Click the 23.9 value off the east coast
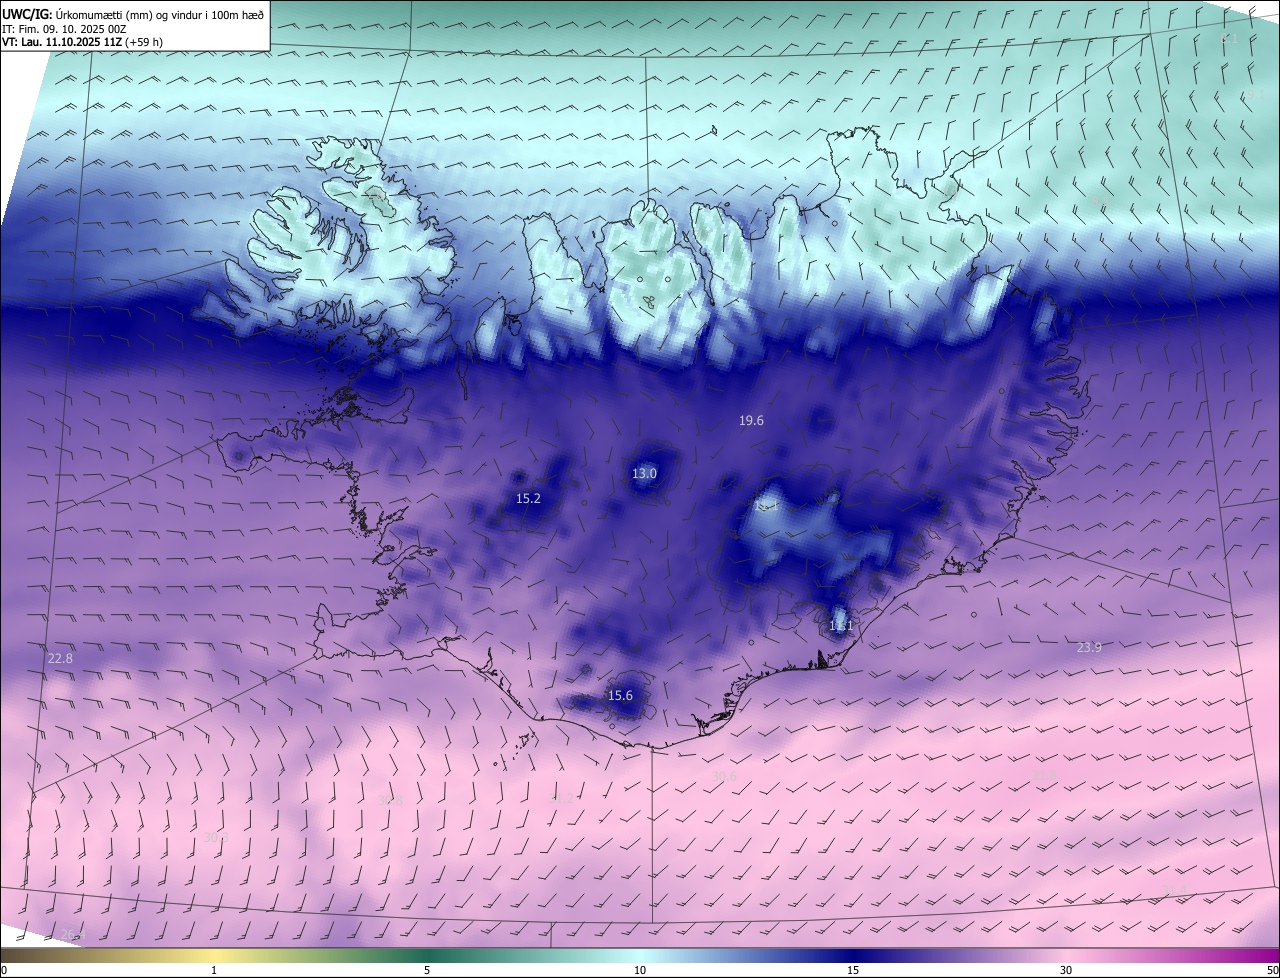Screen dimensions: 1280x978 coord(1089,647)
